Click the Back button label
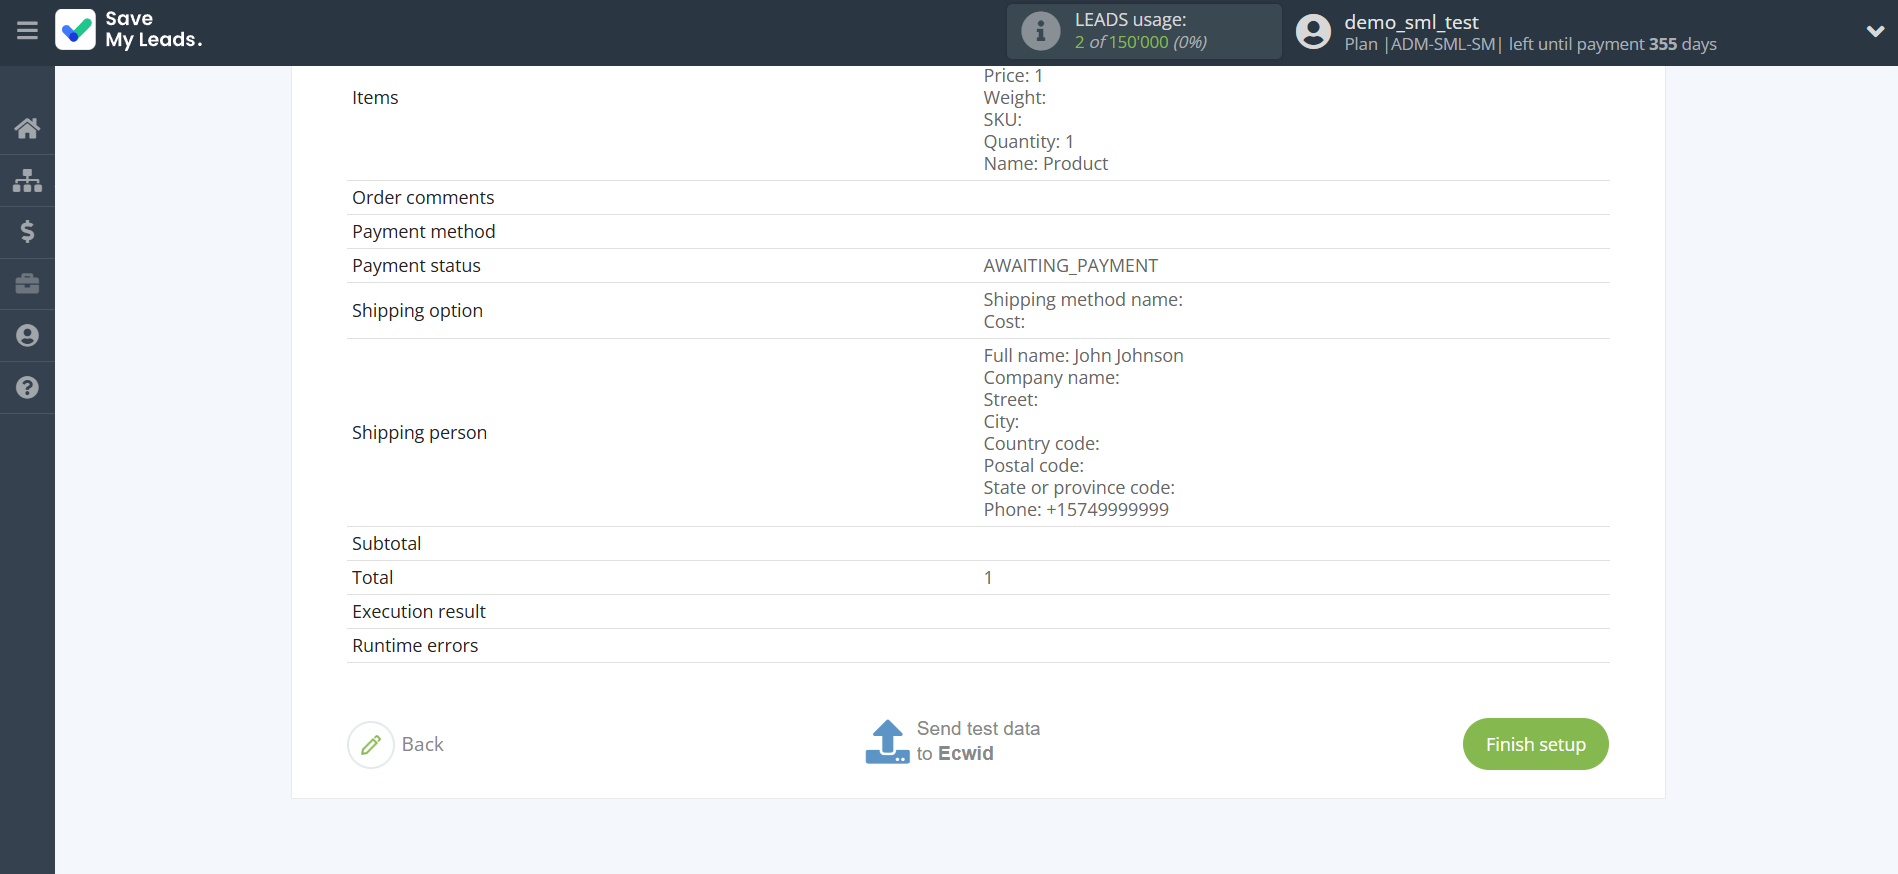 pyautogui.click(x=422, y=745)
